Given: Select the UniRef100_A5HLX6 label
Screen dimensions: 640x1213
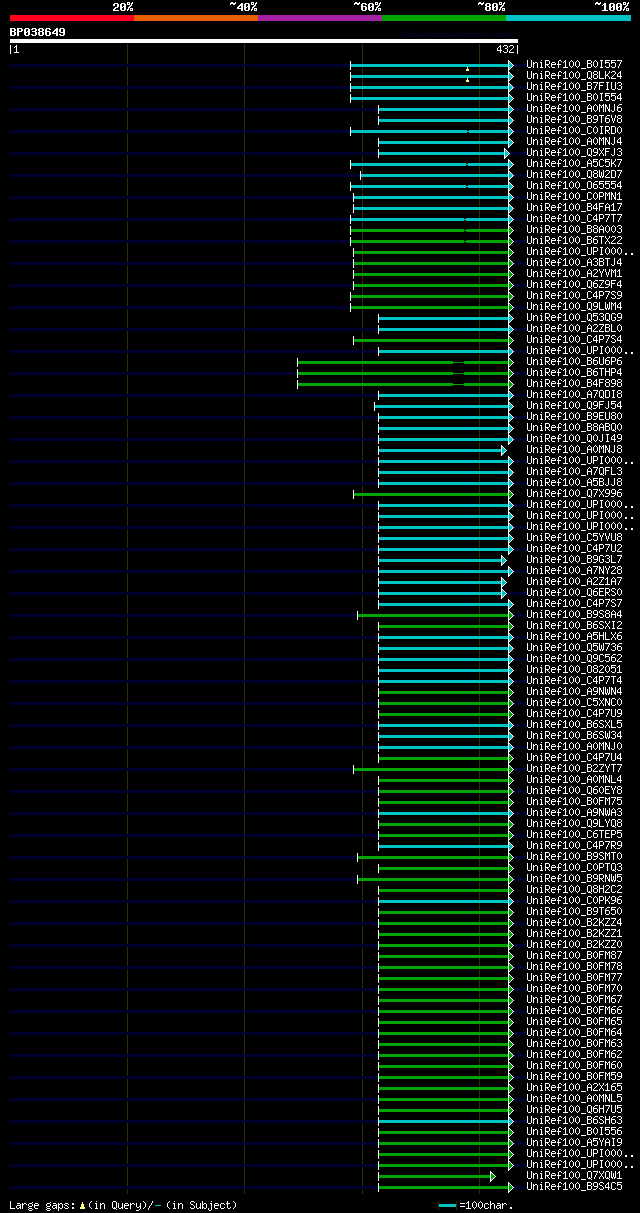Looking at the screenshot, I should point(574,636).
